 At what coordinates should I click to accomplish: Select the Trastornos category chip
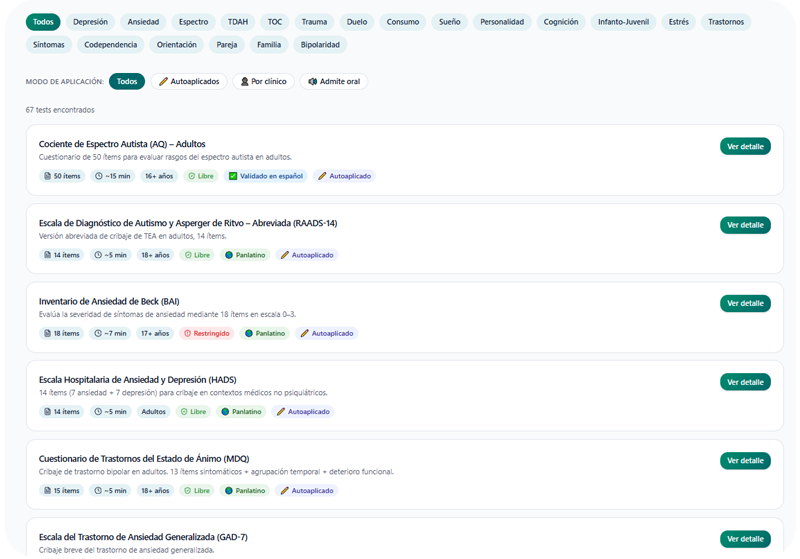726,22
